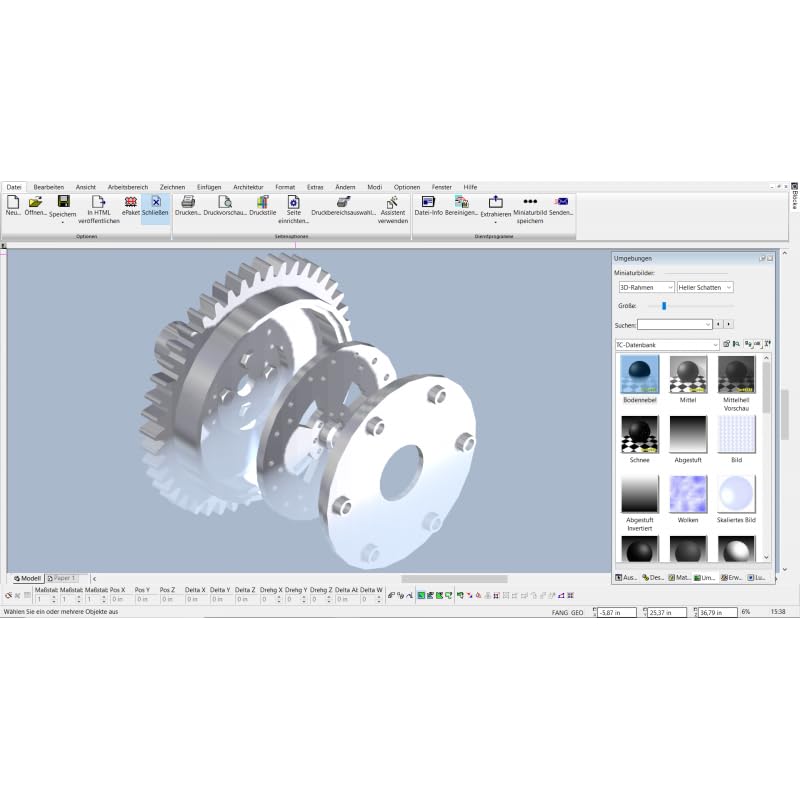Open the Ansicht menu

pos(86,187)
